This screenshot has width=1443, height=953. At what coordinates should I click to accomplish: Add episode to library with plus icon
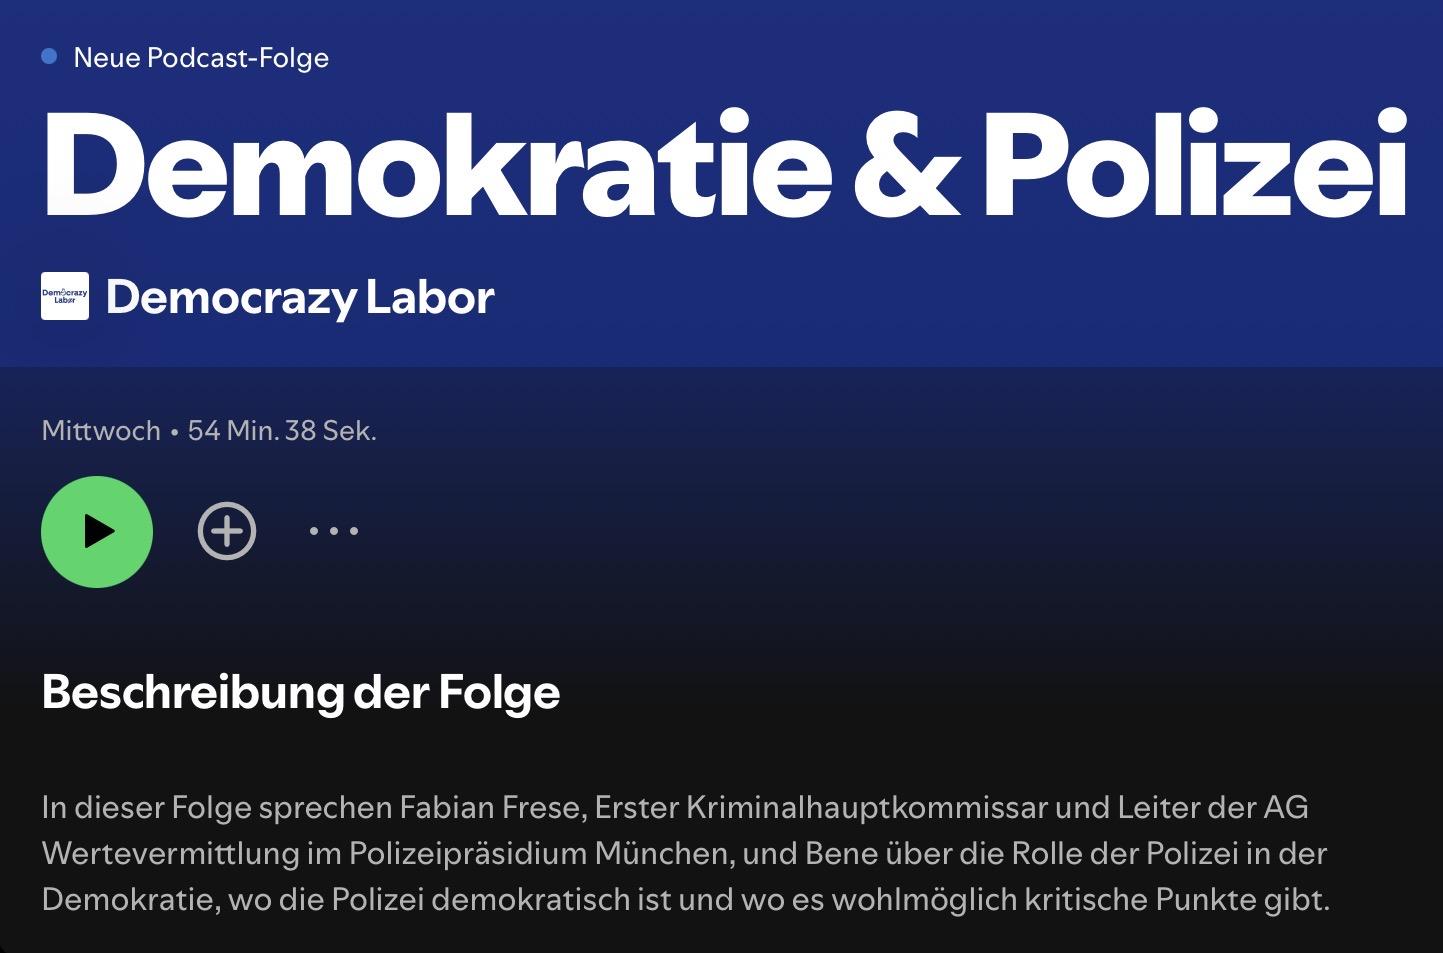pos(227,531)
